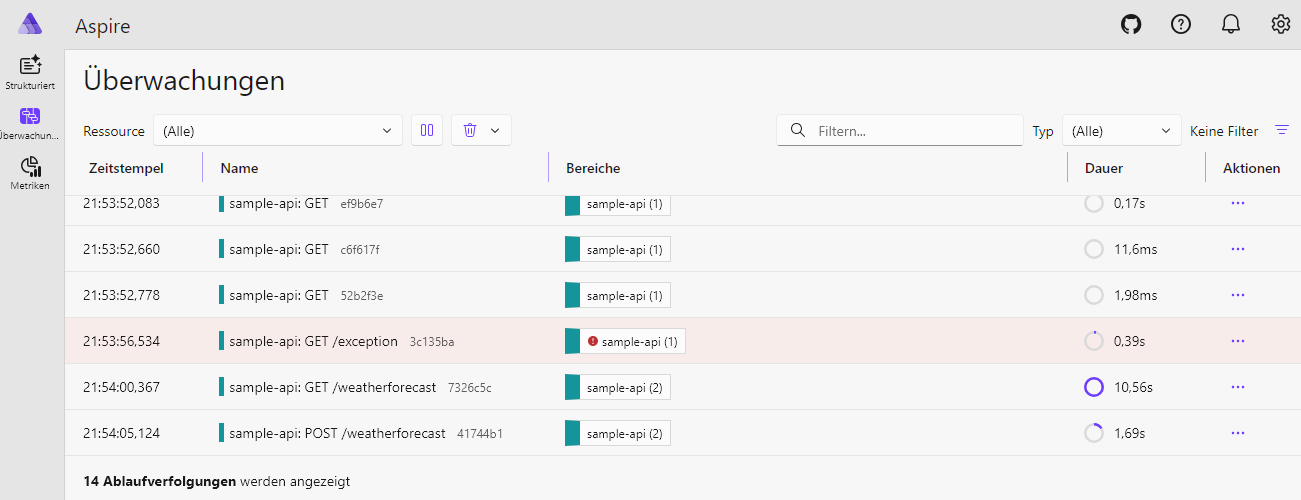Click 14 Ablaufverfolgungen status text
The width and height of the screenshot is (1301, 500).
click(x=160, y=481)
